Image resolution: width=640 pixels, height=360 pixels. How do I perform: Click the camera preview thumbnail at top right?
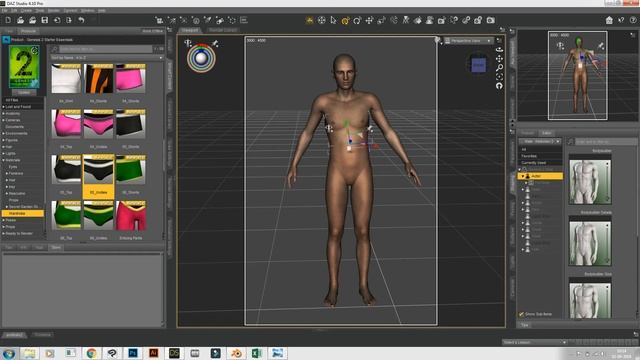pyautogui.click(x=578, y=76)
